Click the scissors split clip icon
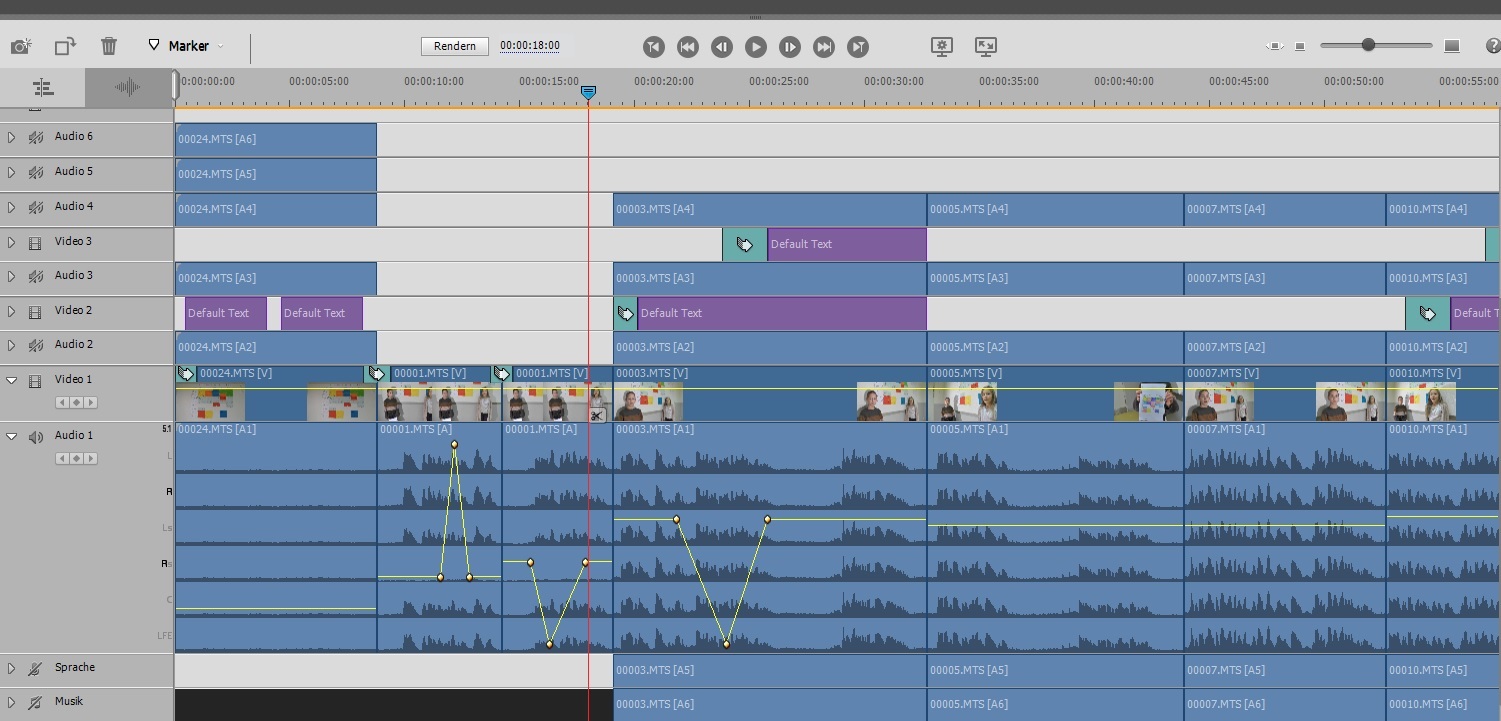 (596, 415)
